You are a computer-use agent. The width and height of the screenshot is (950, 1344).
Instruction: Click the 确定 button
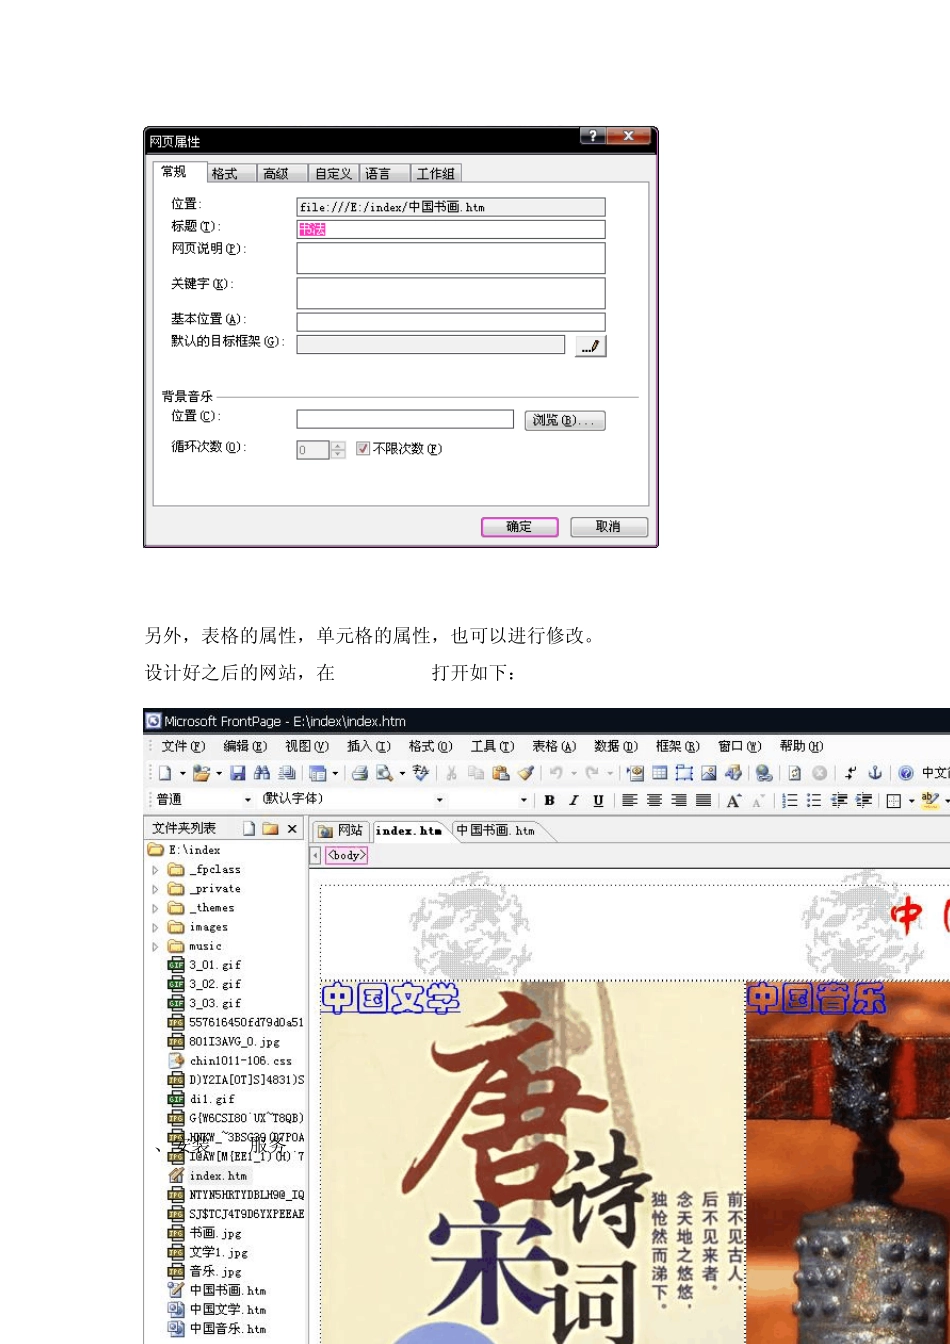pyautogui.click(x=519, y=527)
